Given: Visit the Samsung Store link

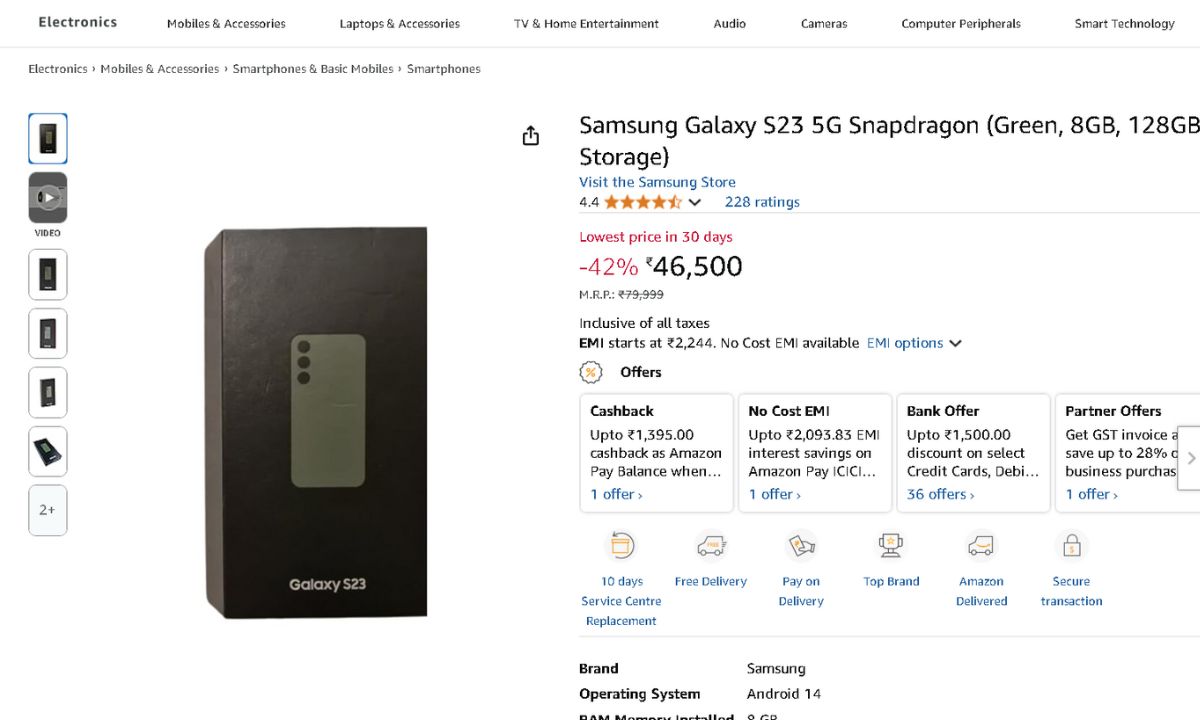Looking at the screenshot, I should [657, 182].
